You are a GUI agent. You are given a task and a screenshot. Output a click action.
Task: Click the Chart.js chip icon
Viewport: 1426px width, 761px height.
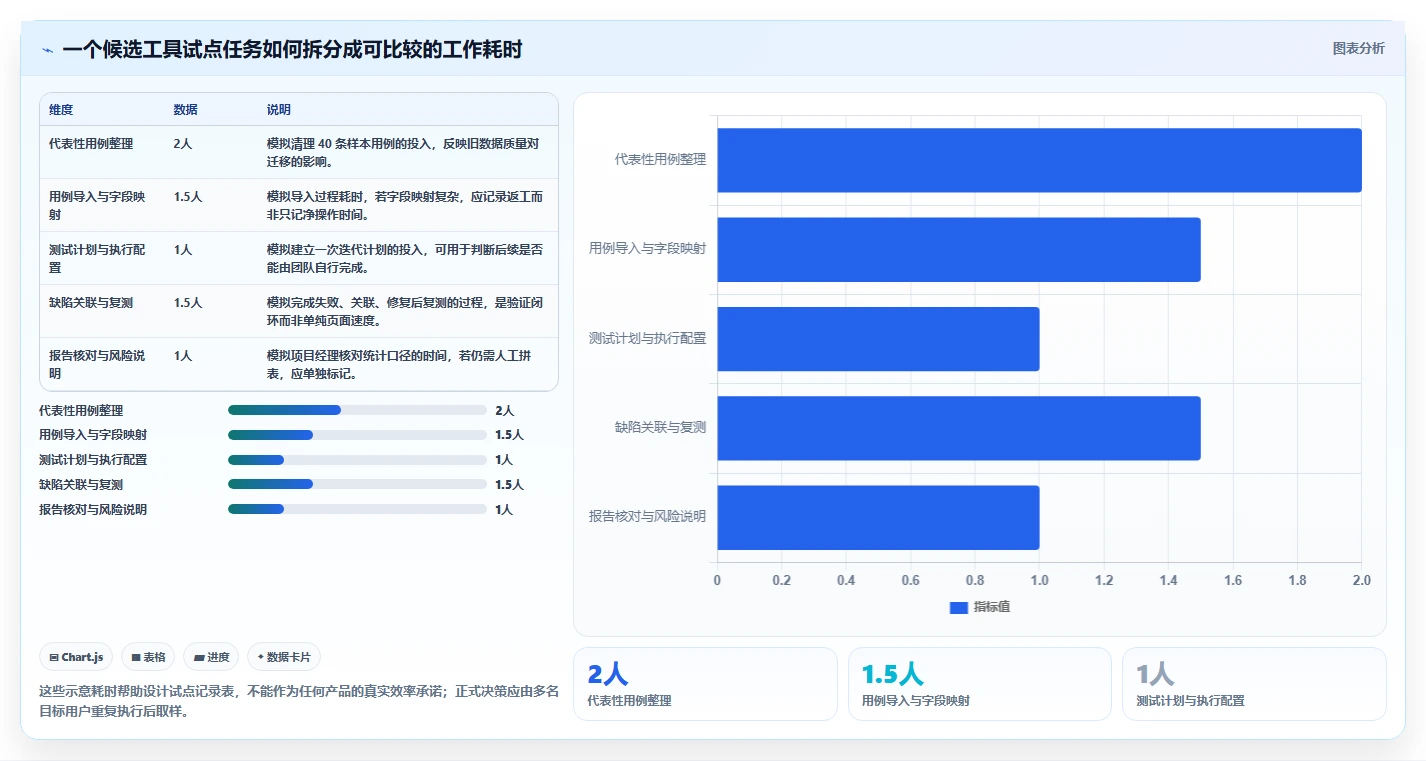[54, 657]
